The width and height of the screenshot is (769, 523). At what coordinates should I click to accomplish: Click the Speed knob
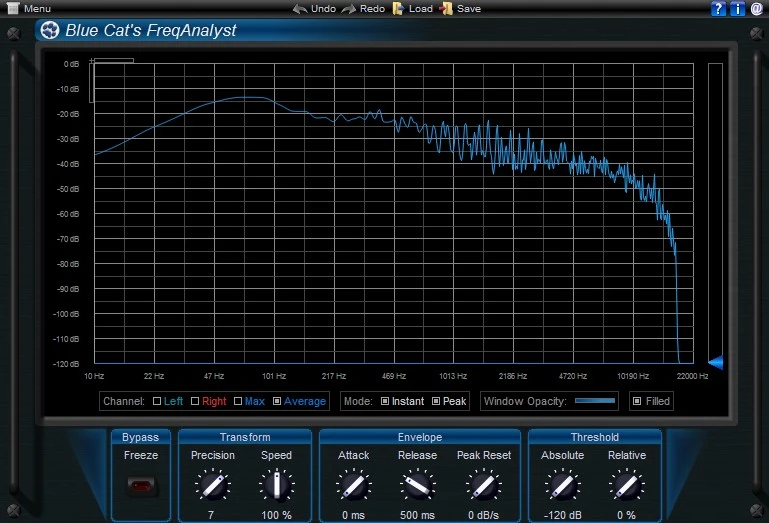(x=277, y=485)
